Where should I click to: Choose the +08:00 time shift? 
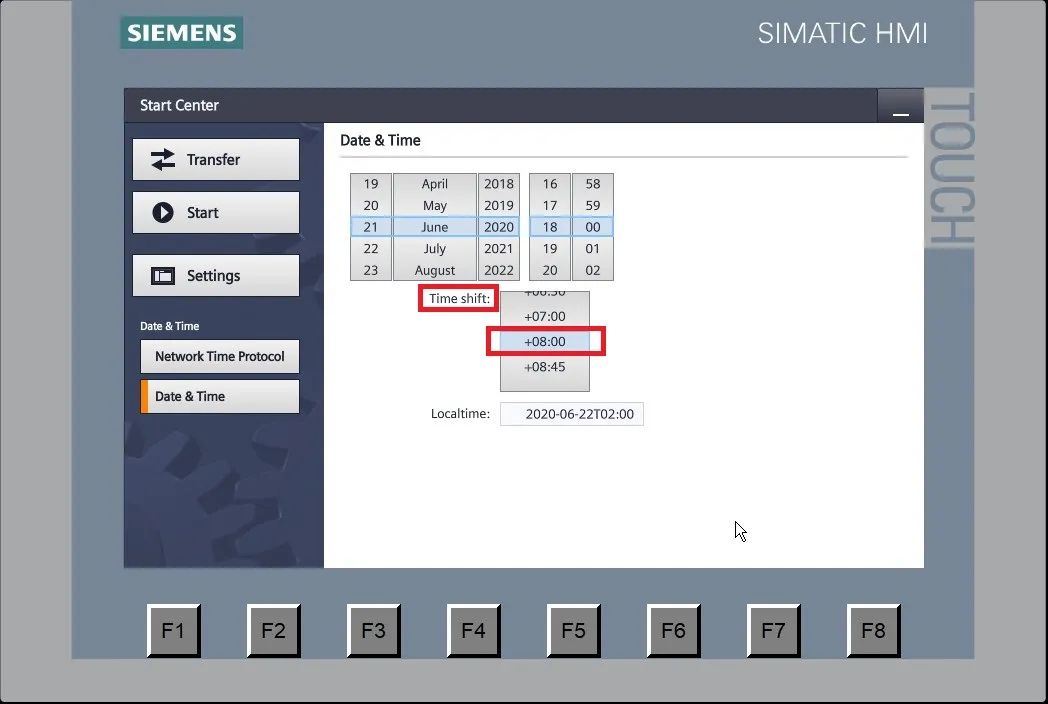[x=545, y=342]
